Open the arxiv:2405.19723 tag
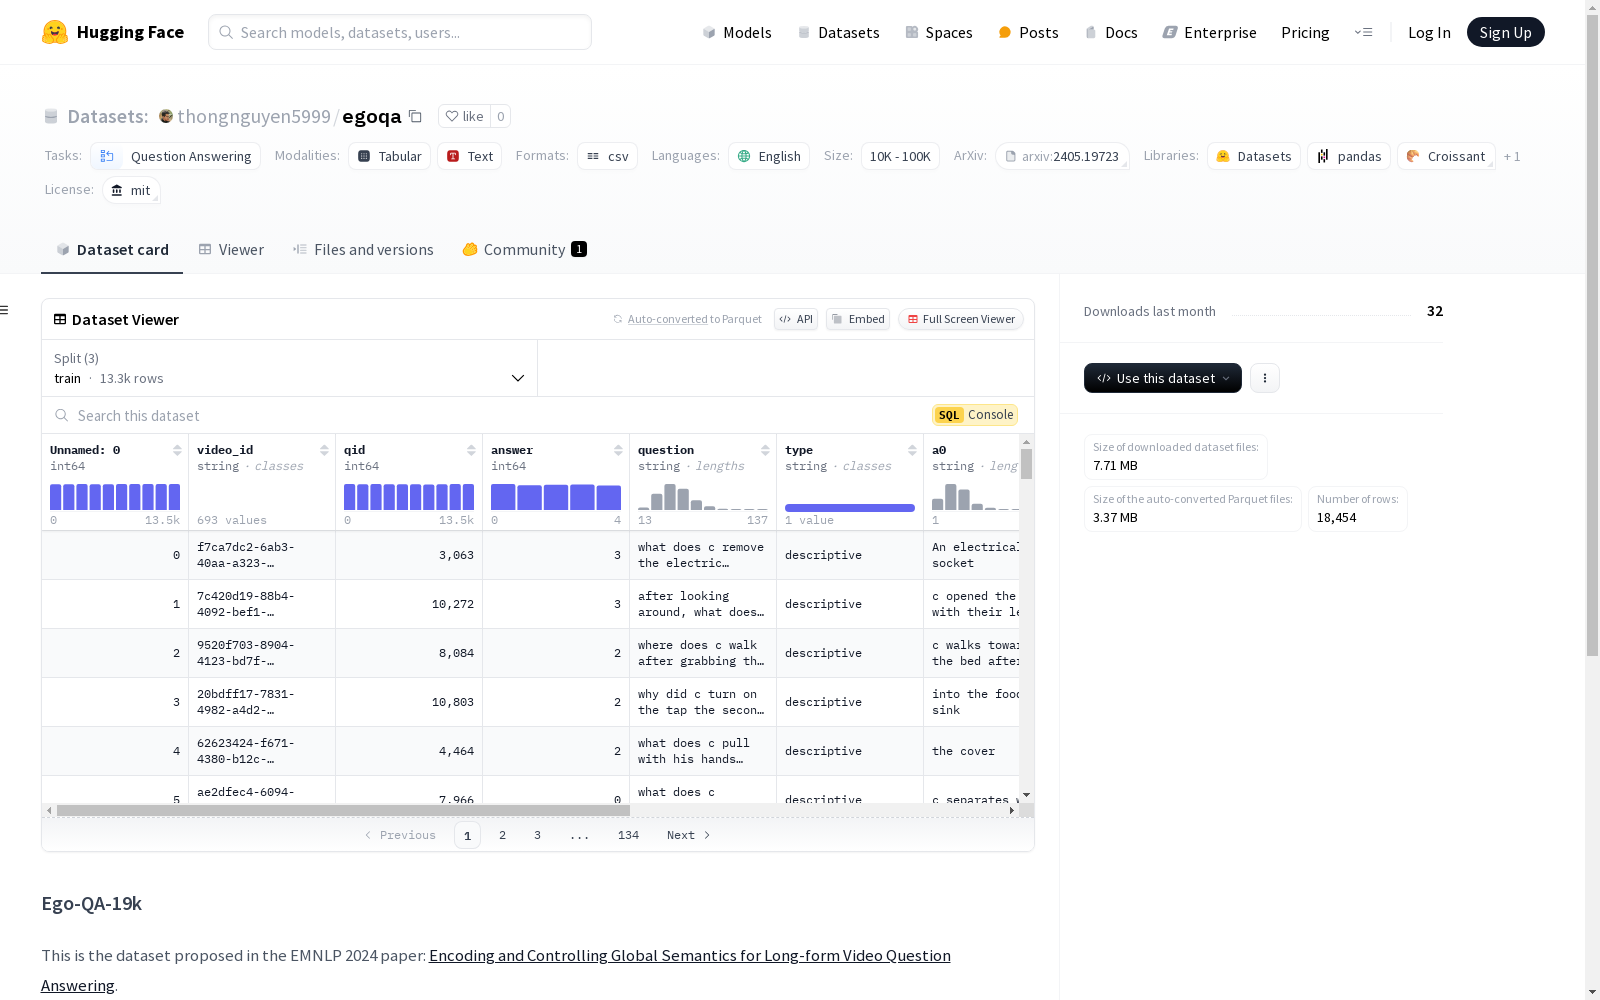Viewport: 1600px width, 1000px height. coord(1062,156)
